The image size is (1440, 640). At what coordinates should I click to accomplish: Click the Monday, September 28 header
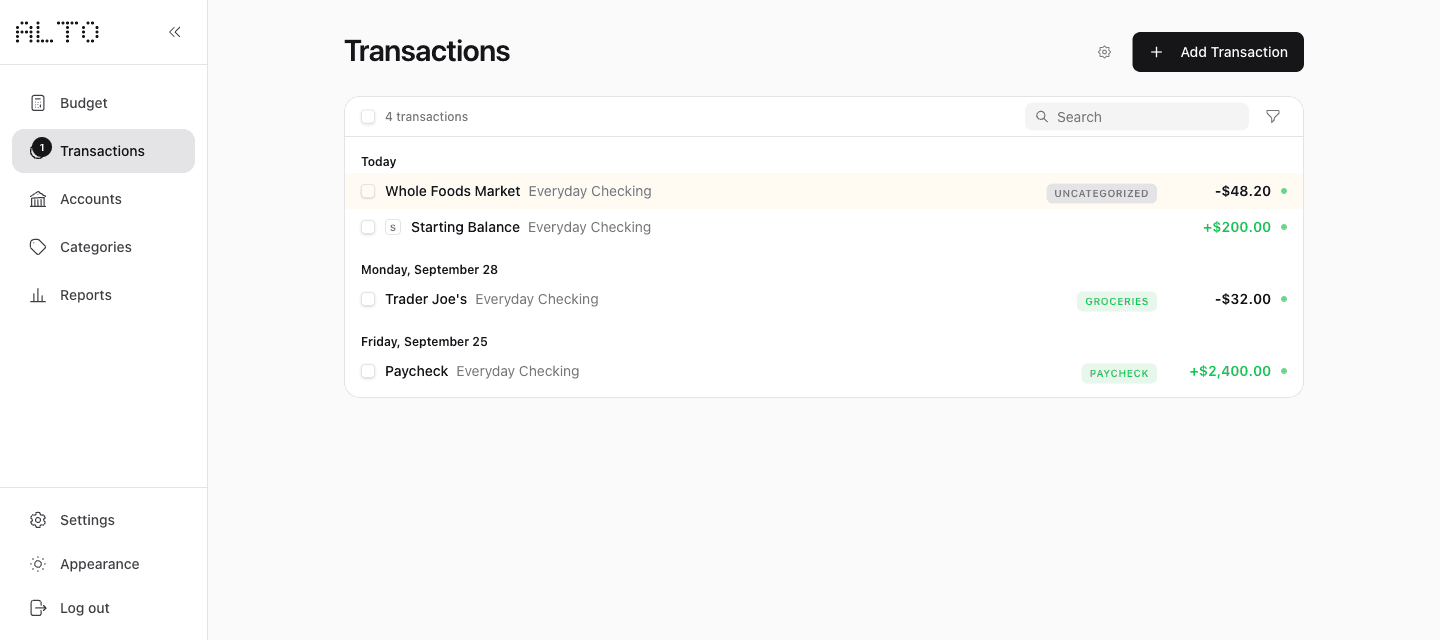pyautogui.click(x=429, y=269)
